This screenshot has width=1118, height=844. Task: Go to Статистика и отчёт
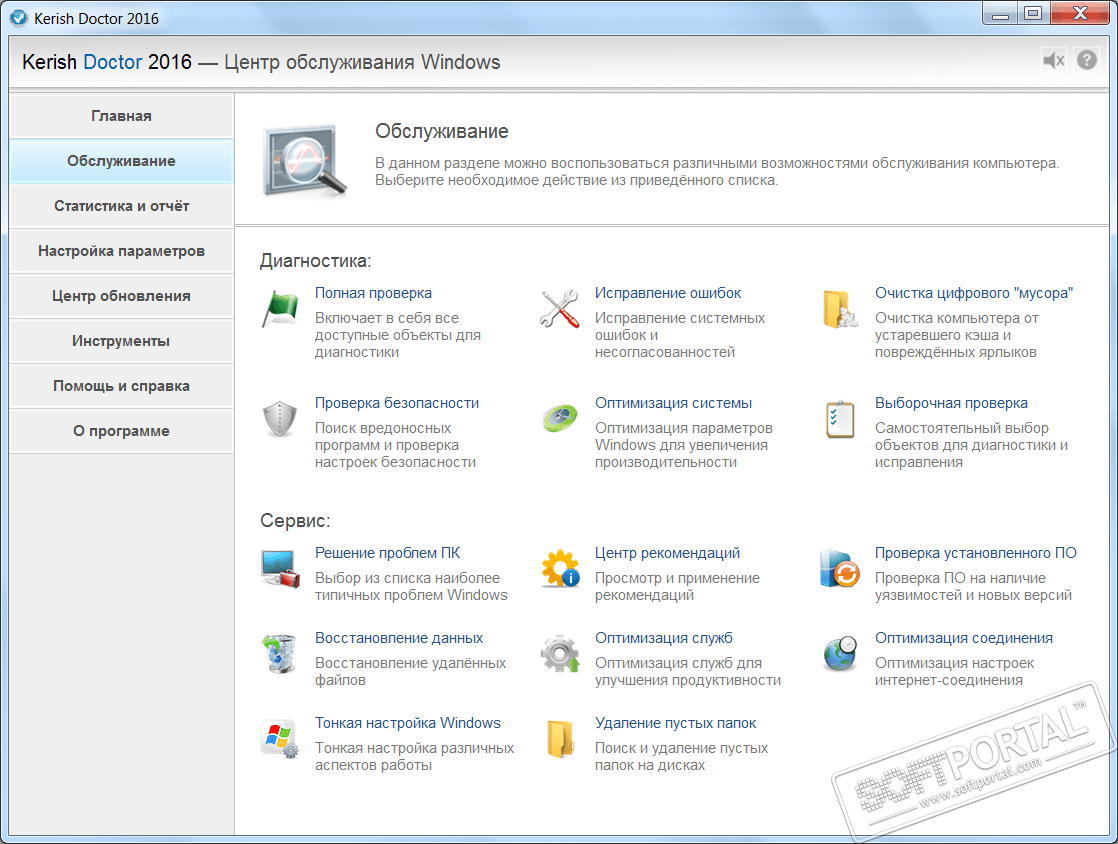point(121,206)
